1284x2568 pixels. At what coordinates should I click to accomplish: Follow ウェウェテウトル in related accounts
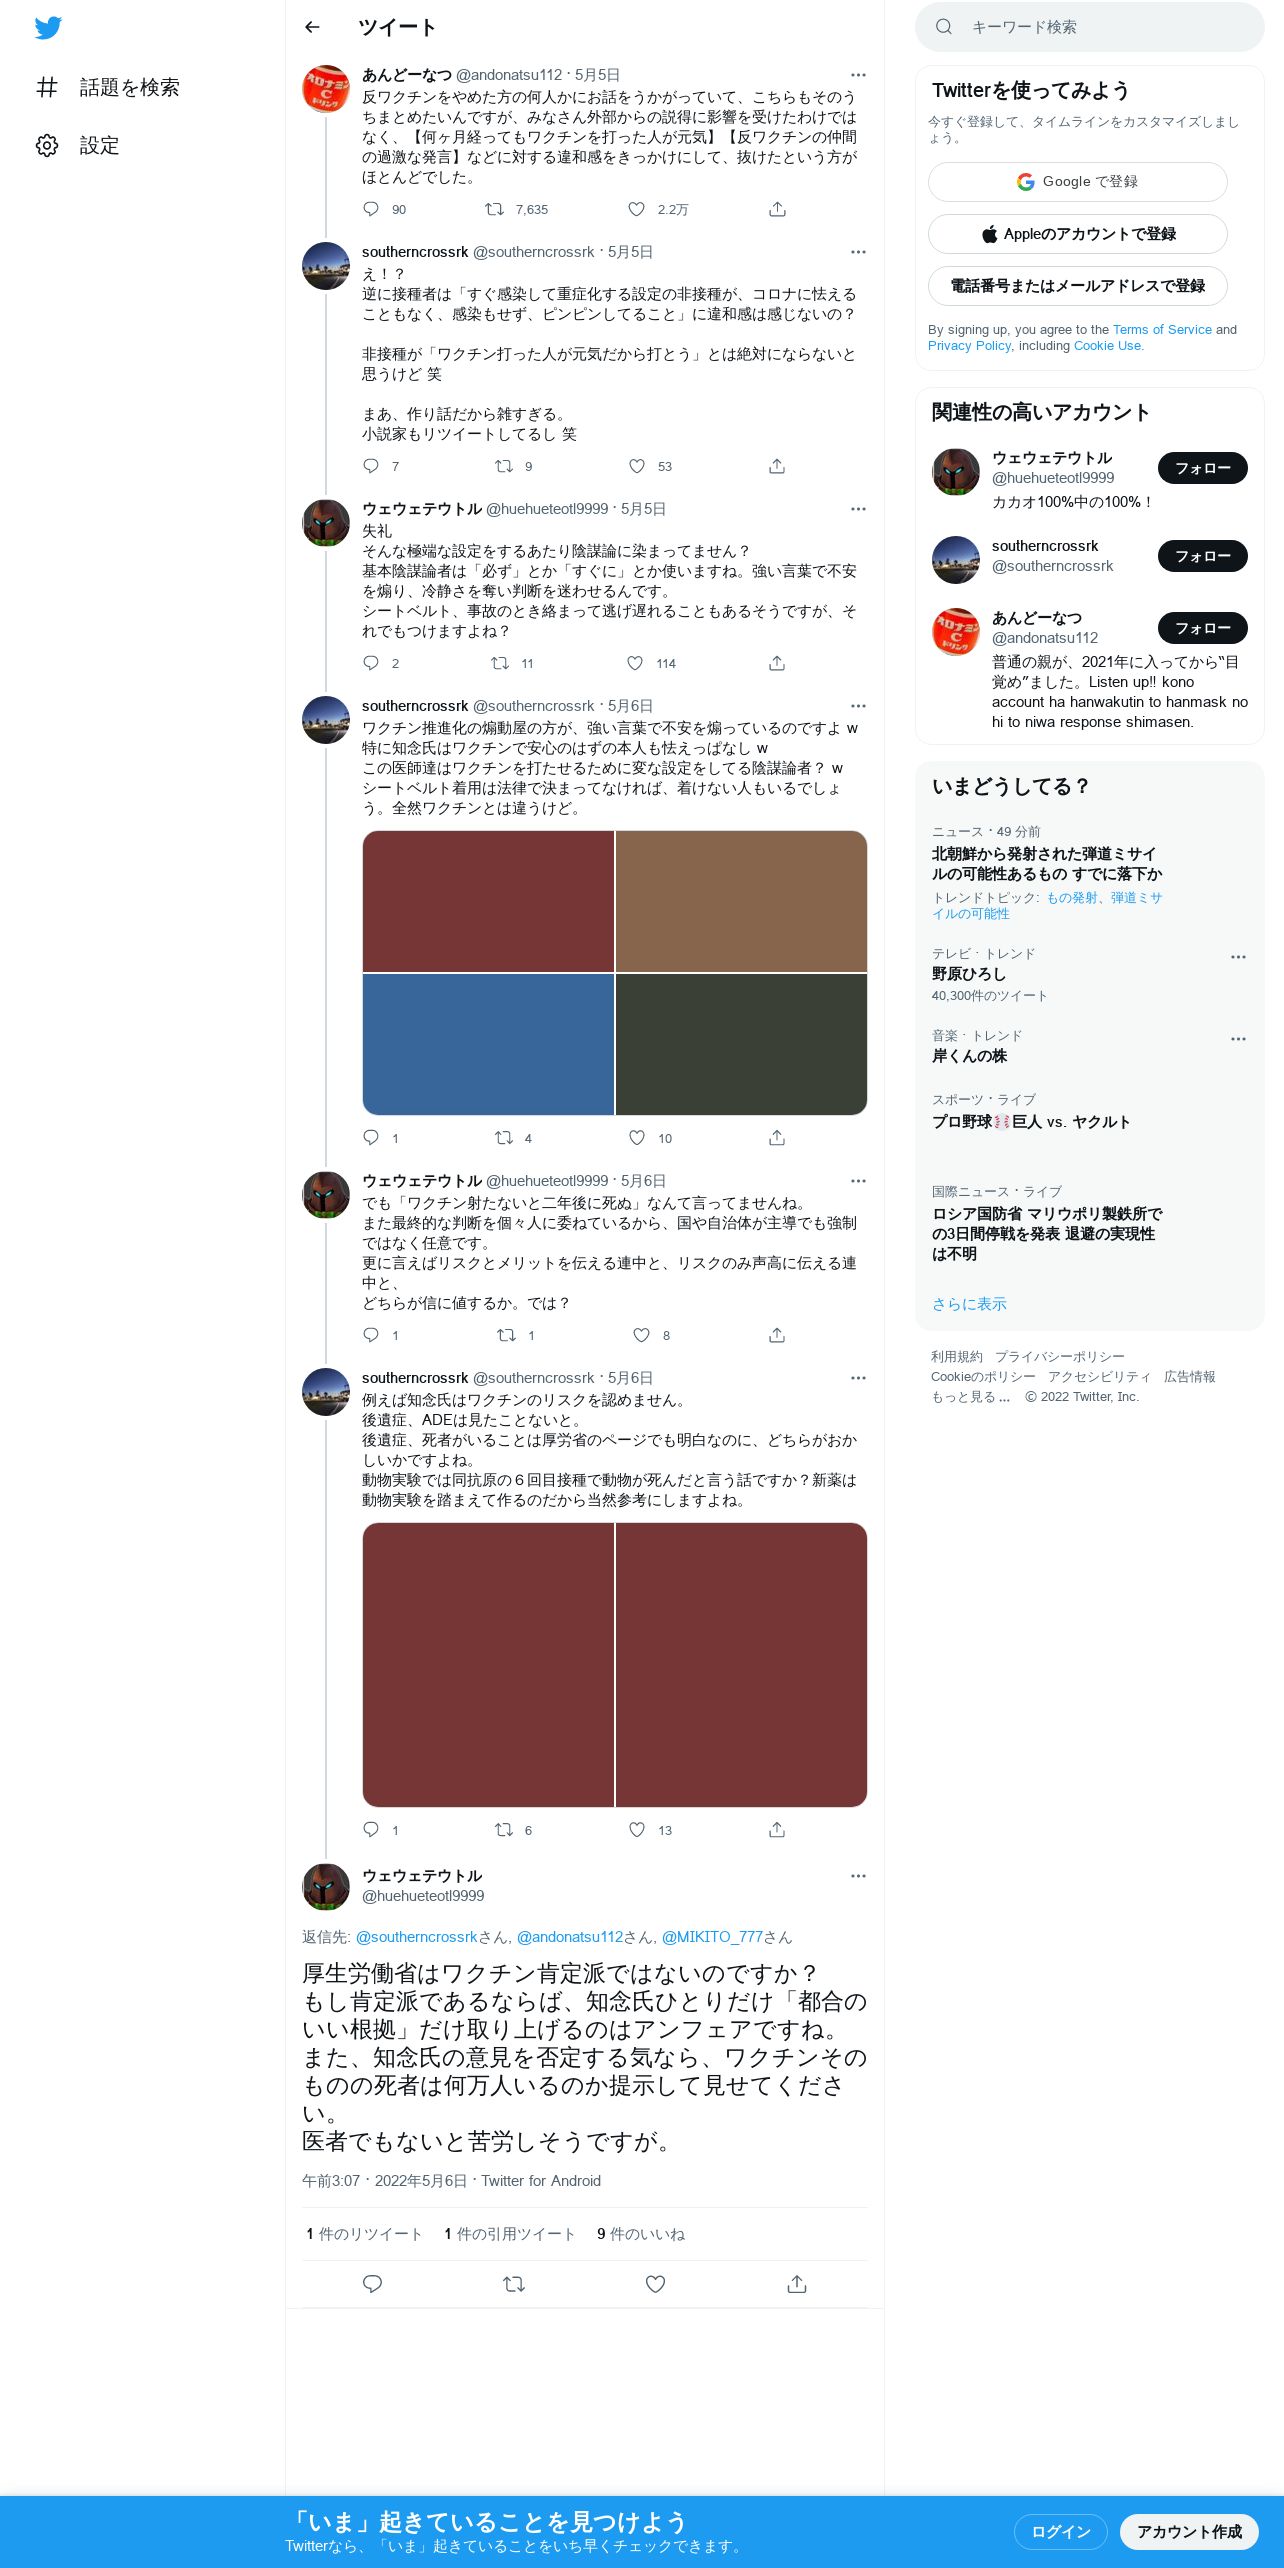click(1202, 468)
